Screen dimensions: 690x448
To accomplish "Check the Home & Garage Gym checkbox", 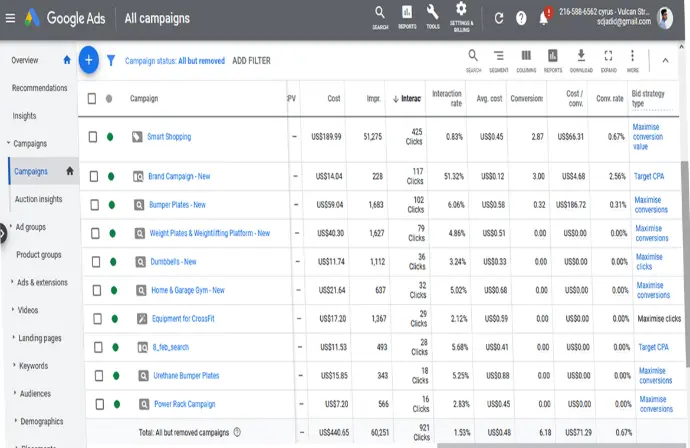I will (x=97, y=290).
